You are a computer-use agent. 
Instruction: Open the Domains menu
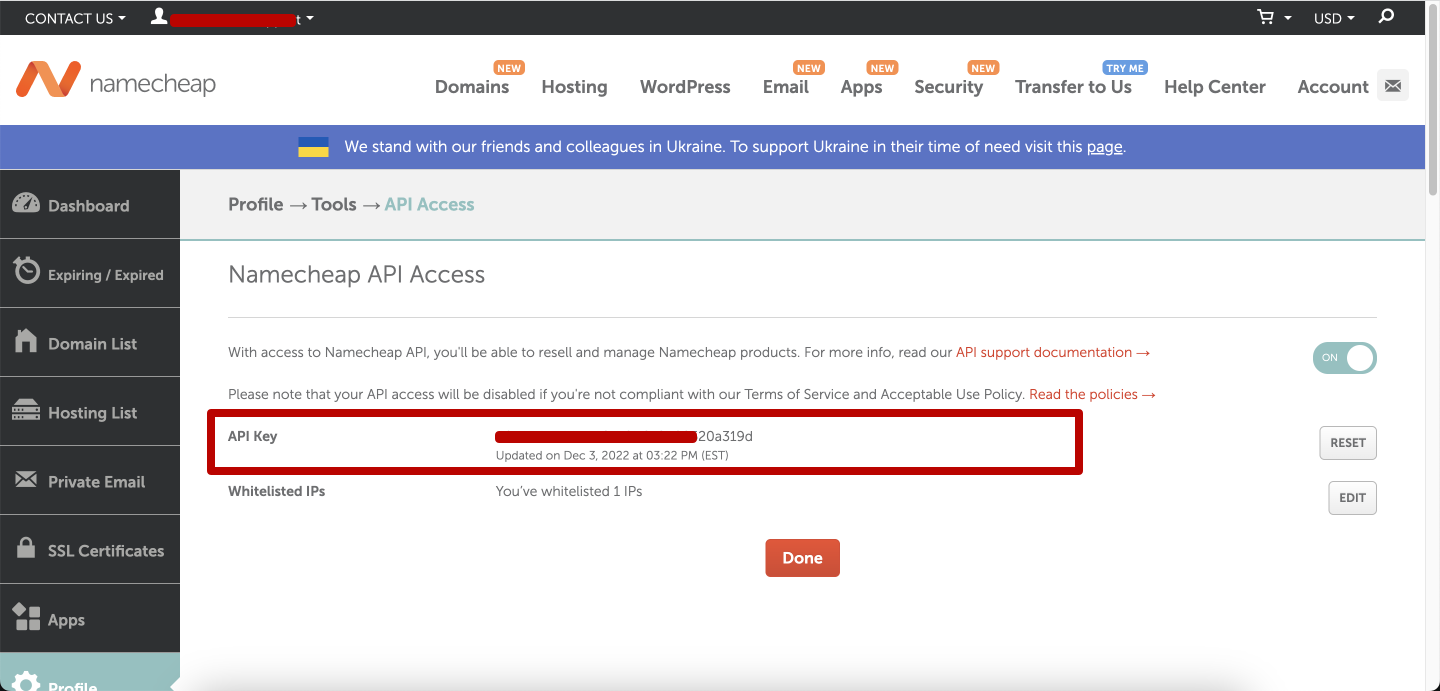click(472, 87)
